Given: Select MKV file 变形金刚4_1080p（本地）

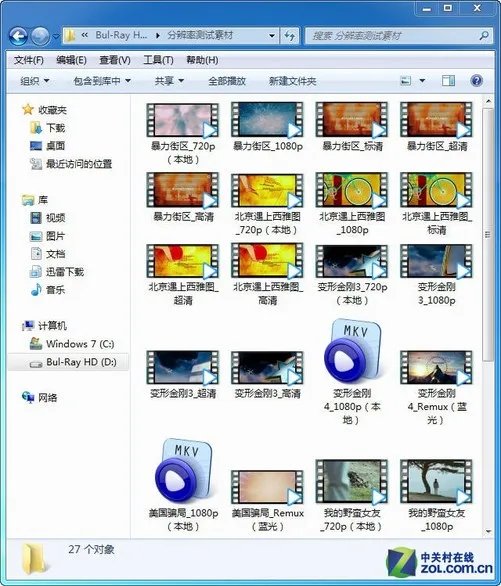Looking at the screenshot, I should [x=352, y=372].
